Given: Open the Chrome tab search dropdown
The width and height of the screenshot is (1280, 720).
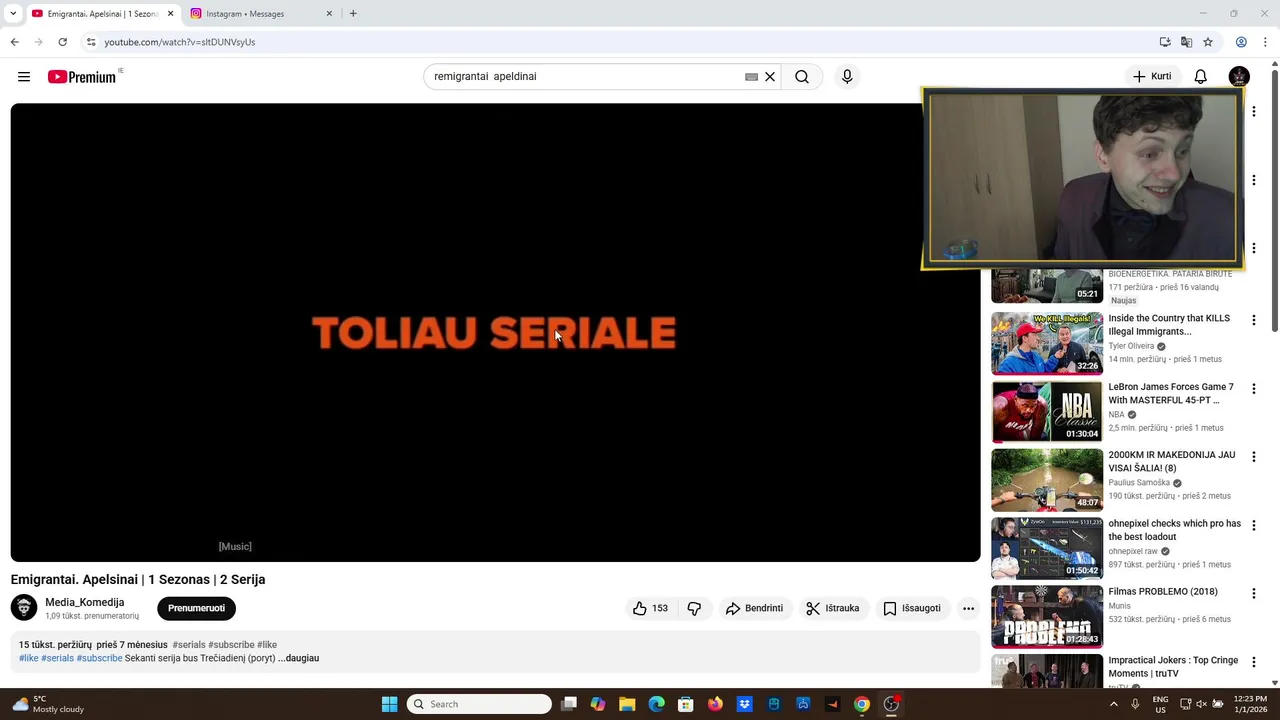Looking at the screenshot, I should point(13,13).
